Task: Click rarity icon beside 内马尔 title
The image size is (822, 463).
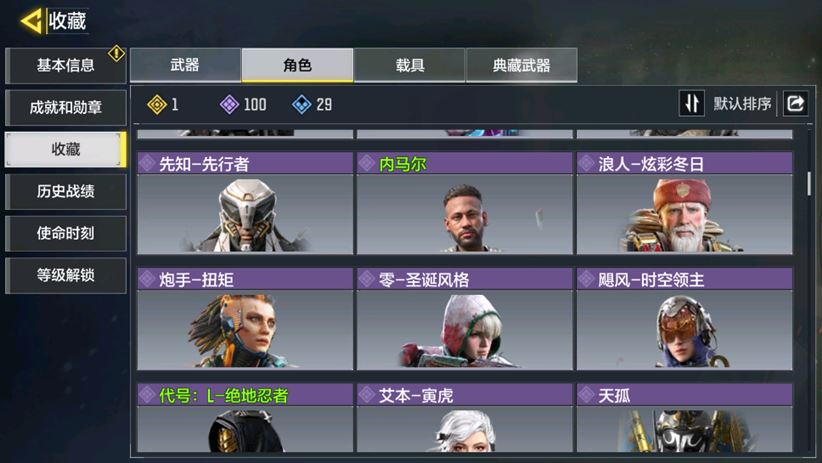Action: pyautogui.click(x=366, y=164)
